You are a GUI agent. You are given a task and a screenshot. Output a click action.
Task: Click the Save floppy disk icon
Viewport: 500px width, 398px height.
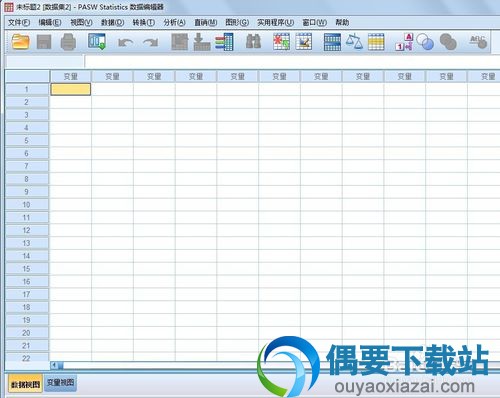[x=44, y=42]
